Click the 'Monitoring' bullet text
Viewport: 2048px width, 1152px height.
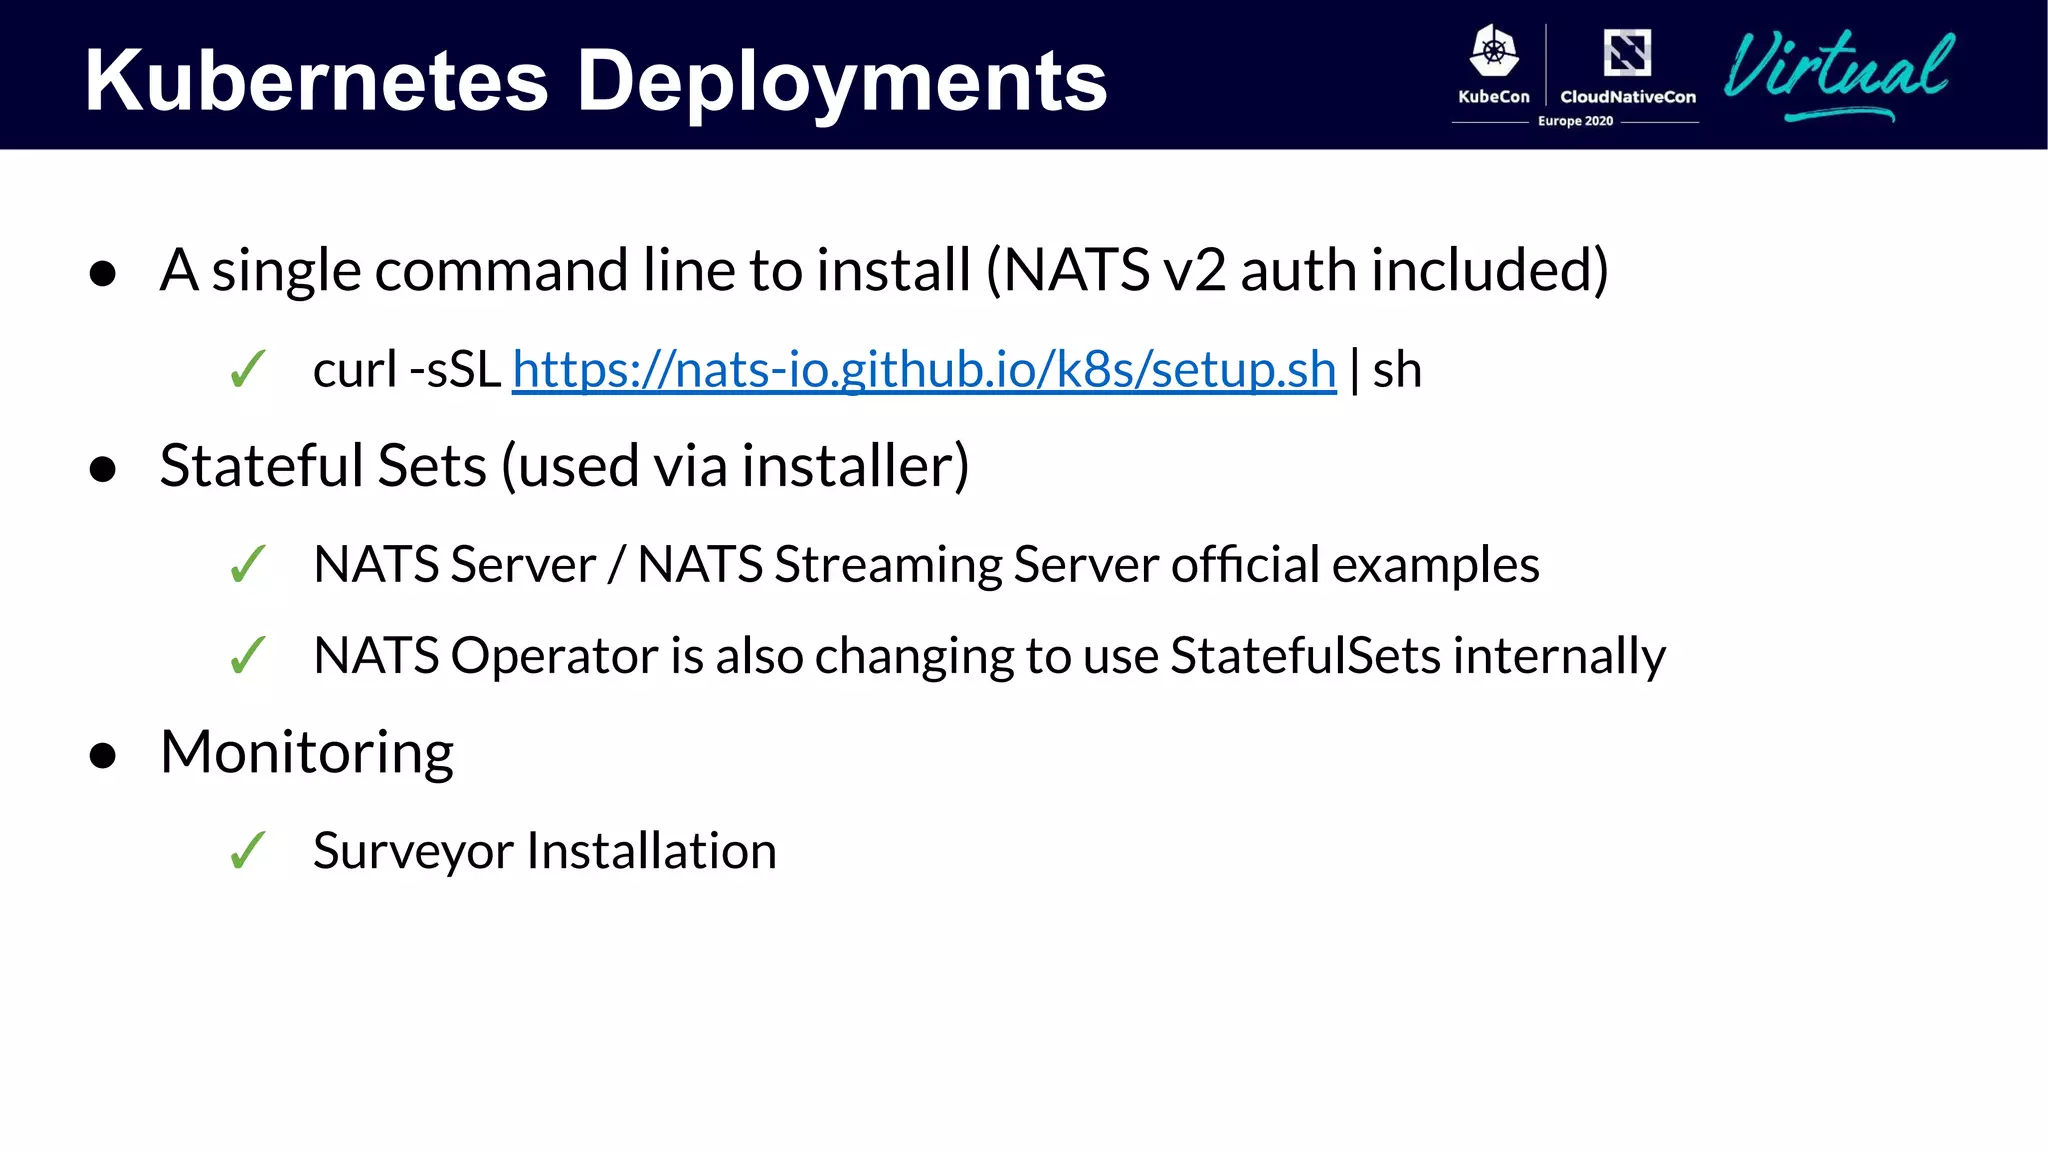point(306,752)
